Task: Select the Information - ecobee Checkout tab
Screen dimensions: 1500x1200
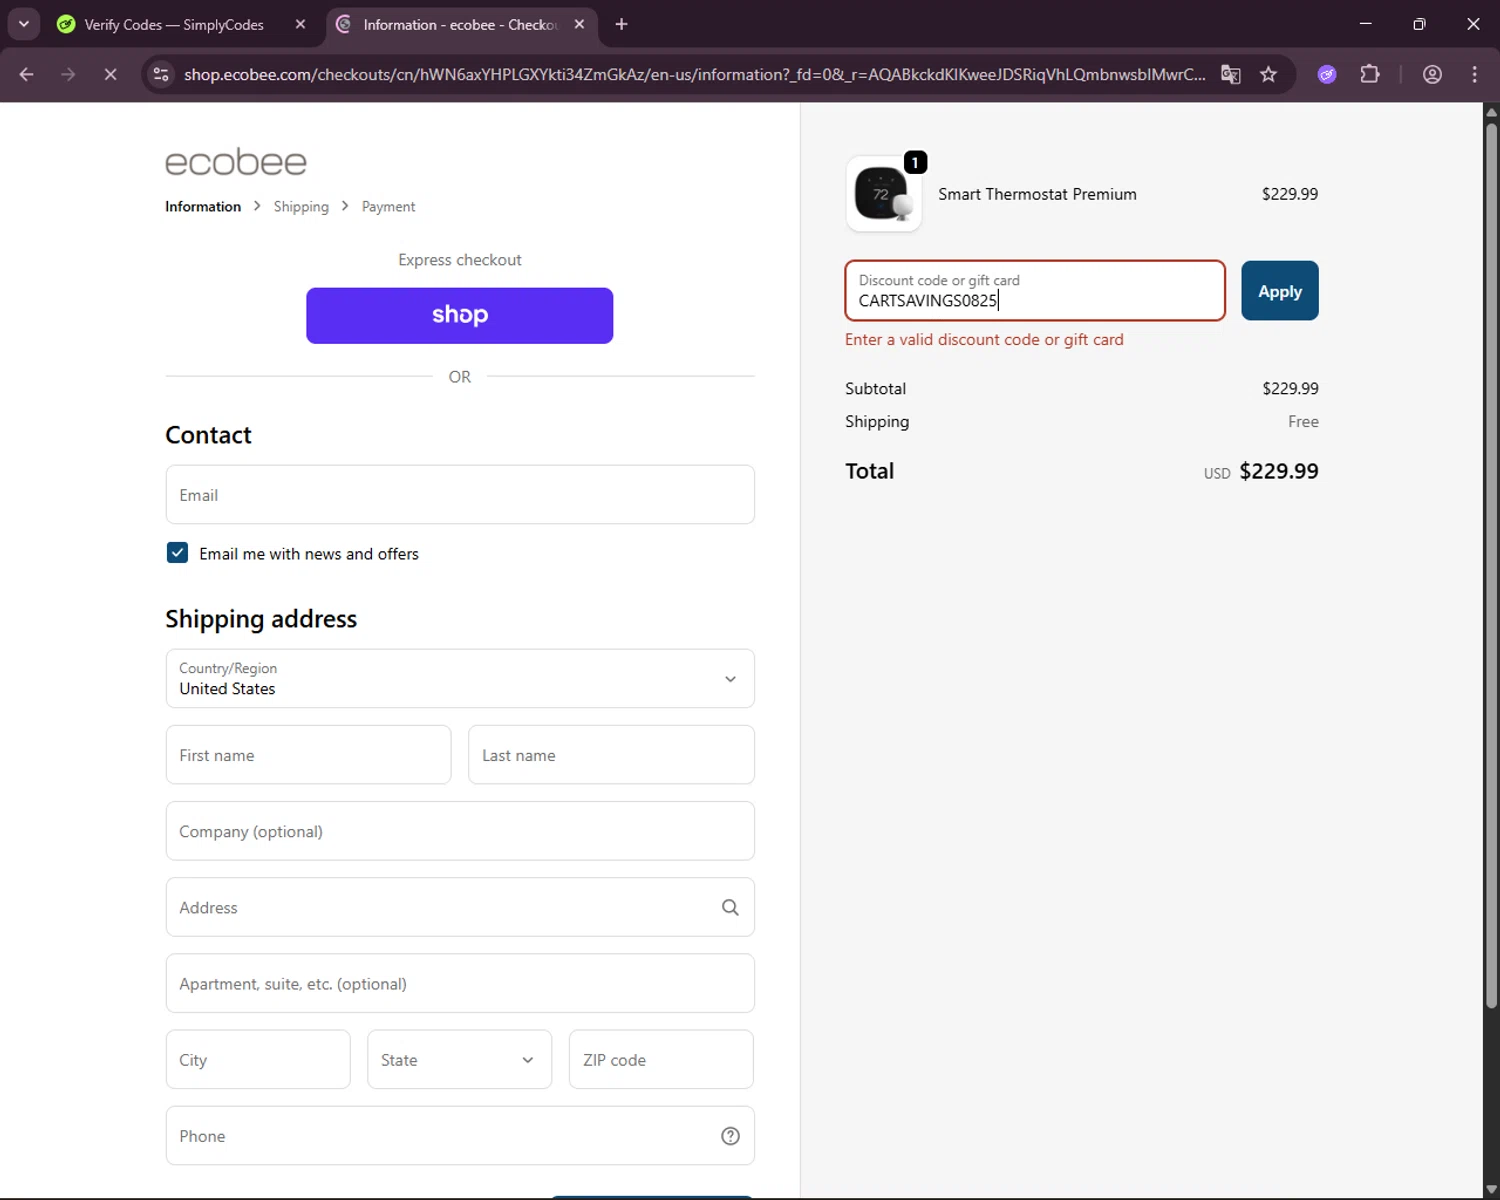Action: [461, 24]
